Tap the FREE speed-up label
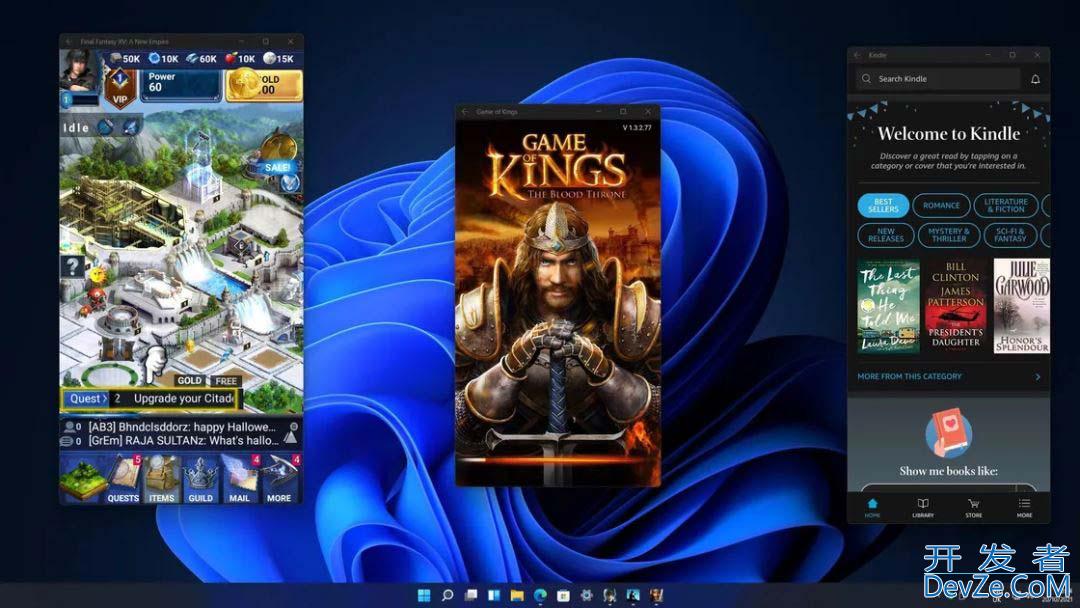This screenshot has height=608, width=1080. [225, 381]
